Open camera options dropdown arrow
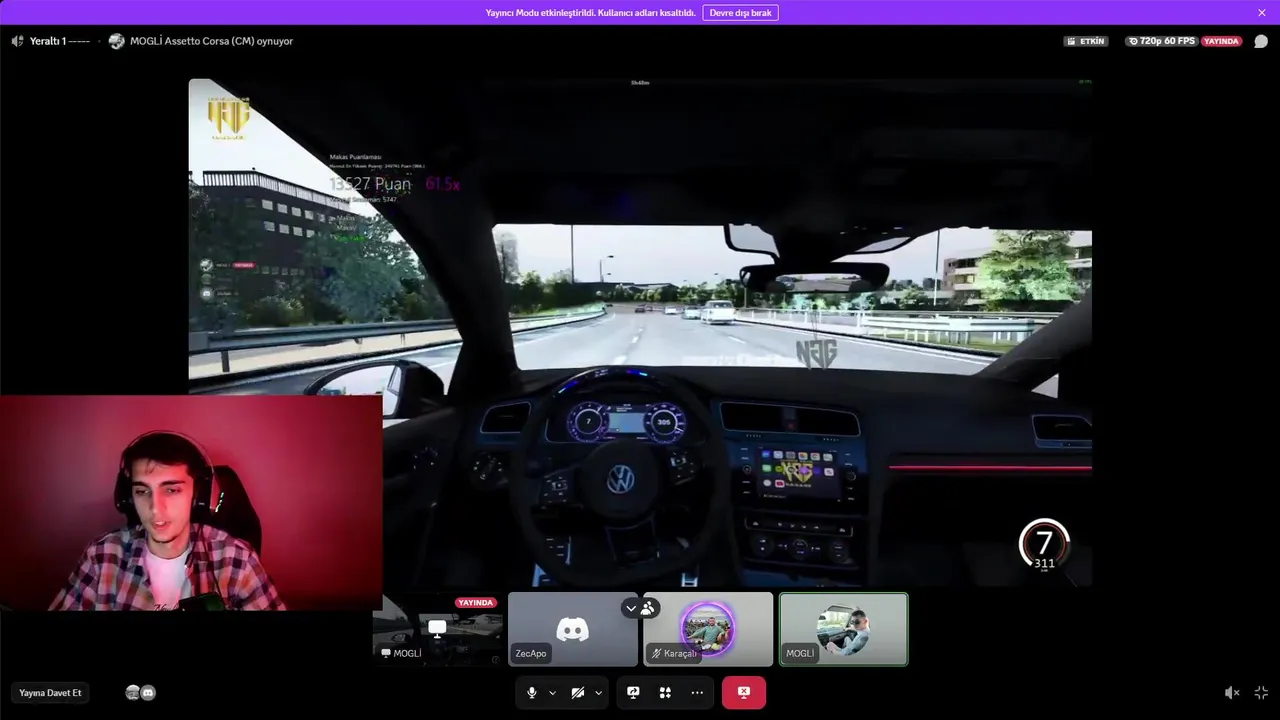The image size is (1280, 720). coord(598,693)
